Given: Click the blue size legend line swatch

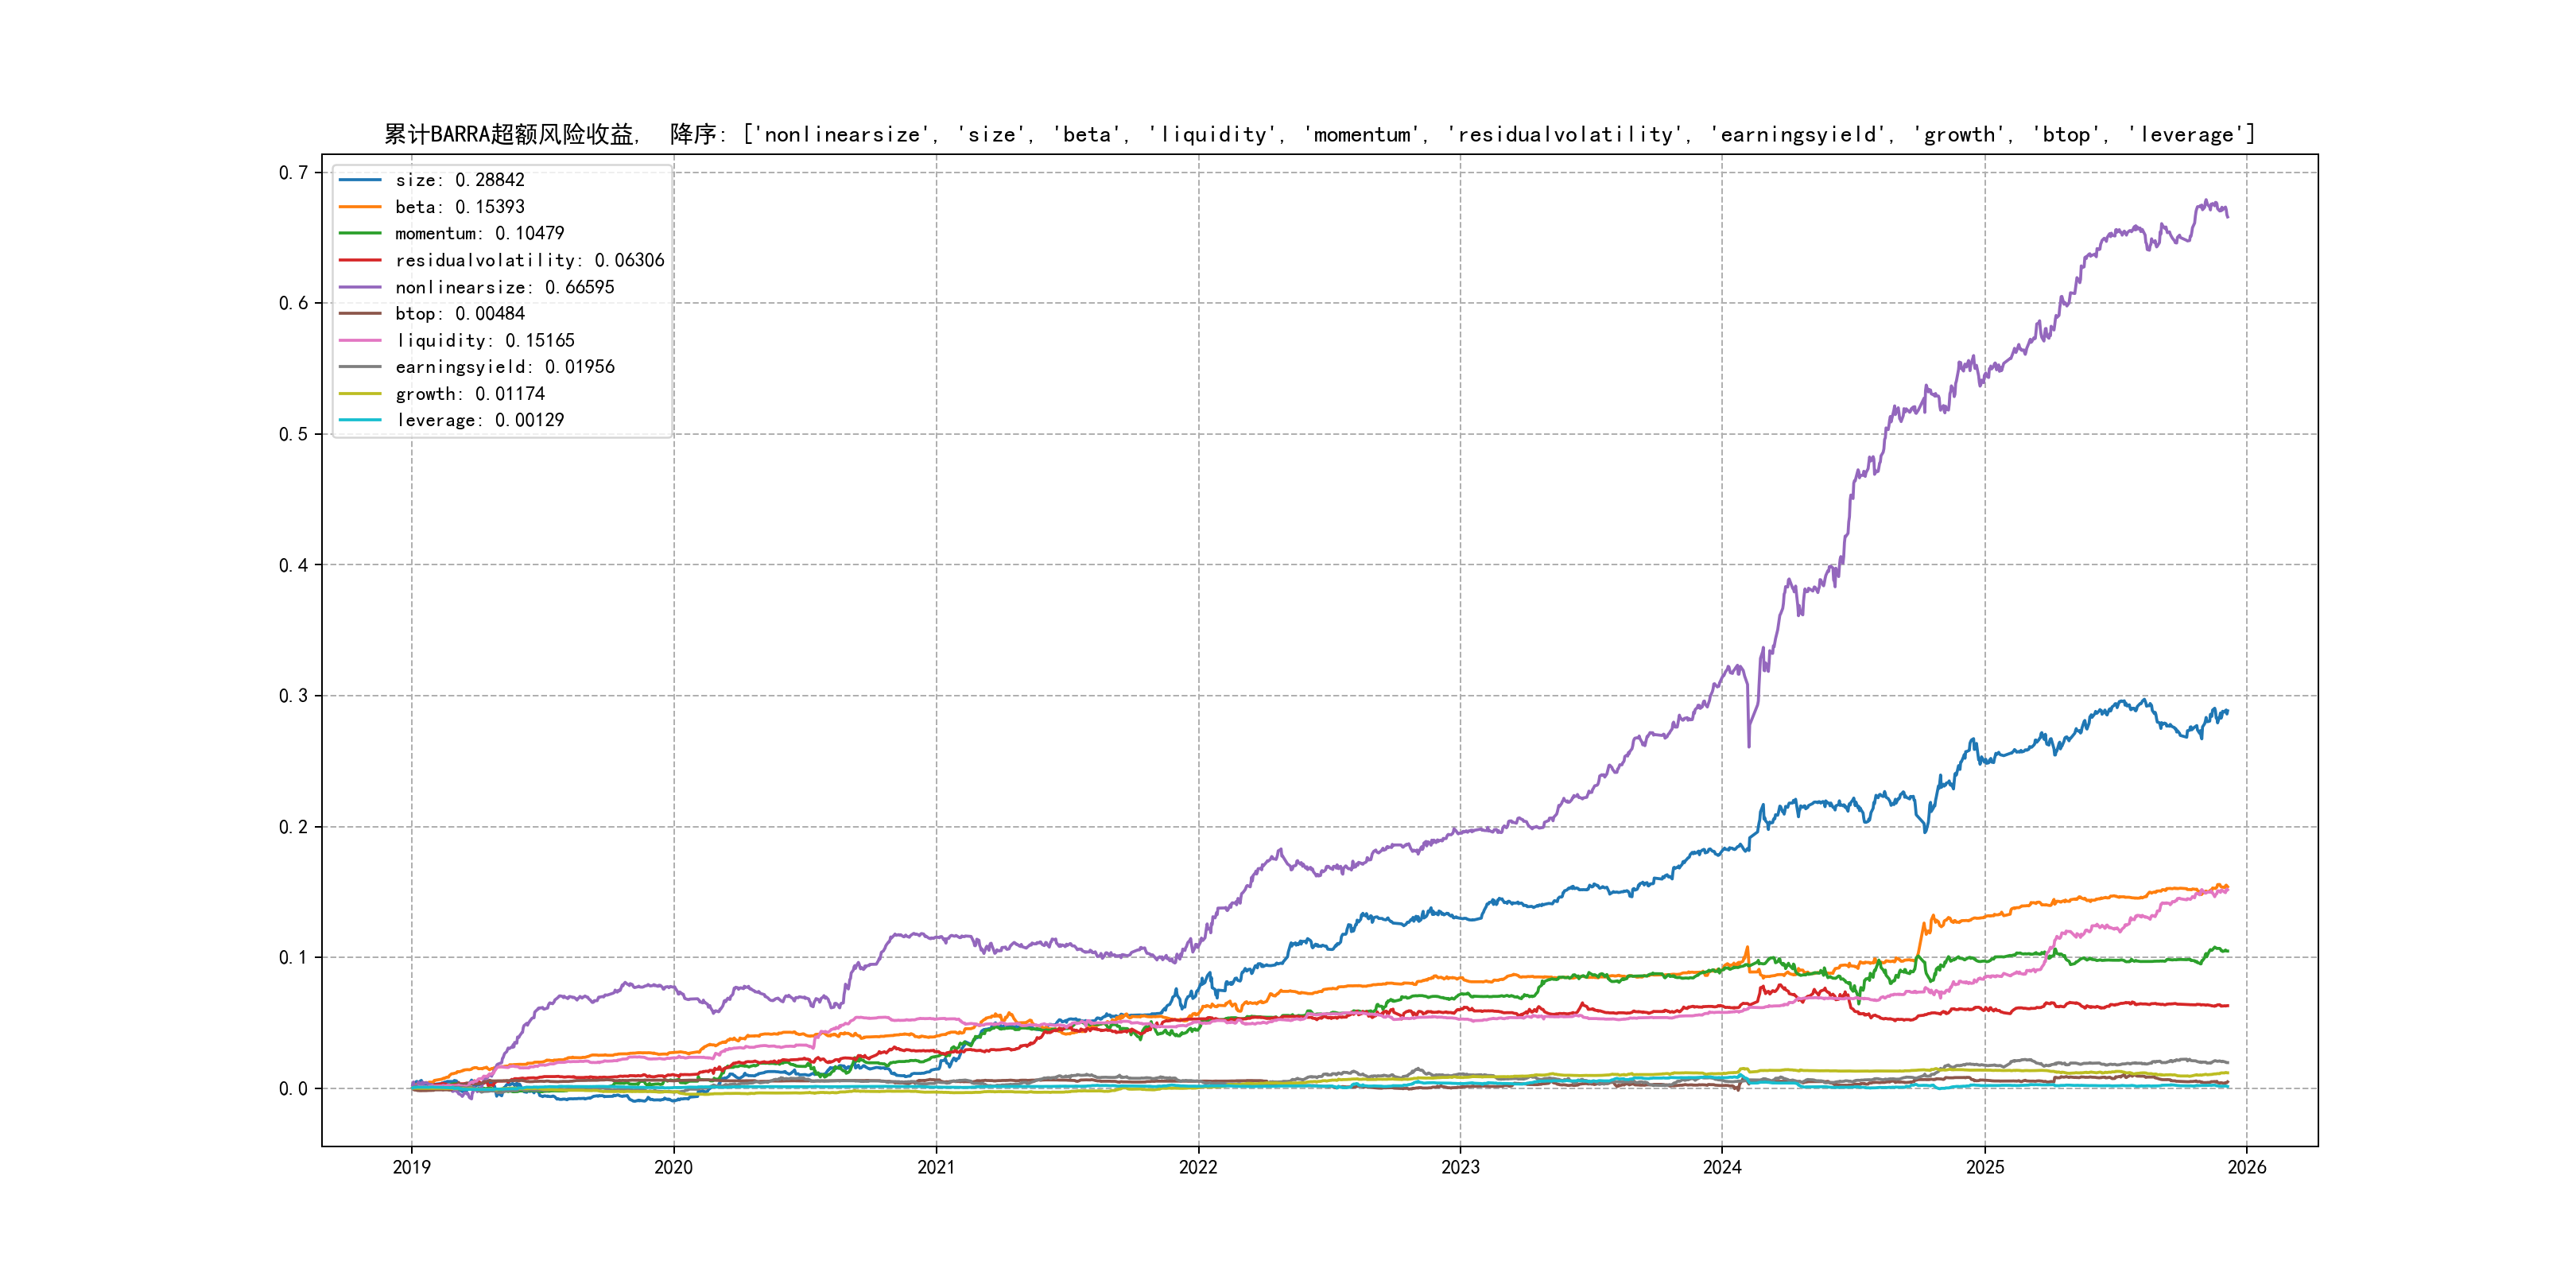Looking at the screenshot, I should (x=360, y=180).
